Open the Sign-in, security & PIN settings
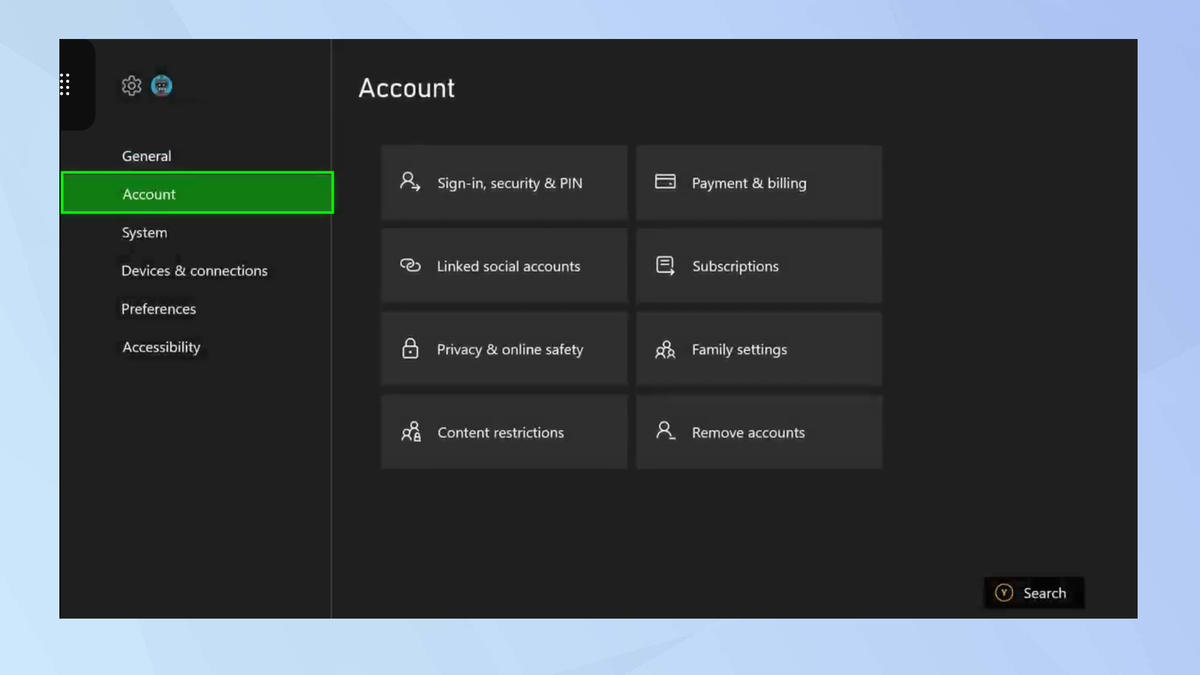 pyautogui.click(x=503, y=183)
